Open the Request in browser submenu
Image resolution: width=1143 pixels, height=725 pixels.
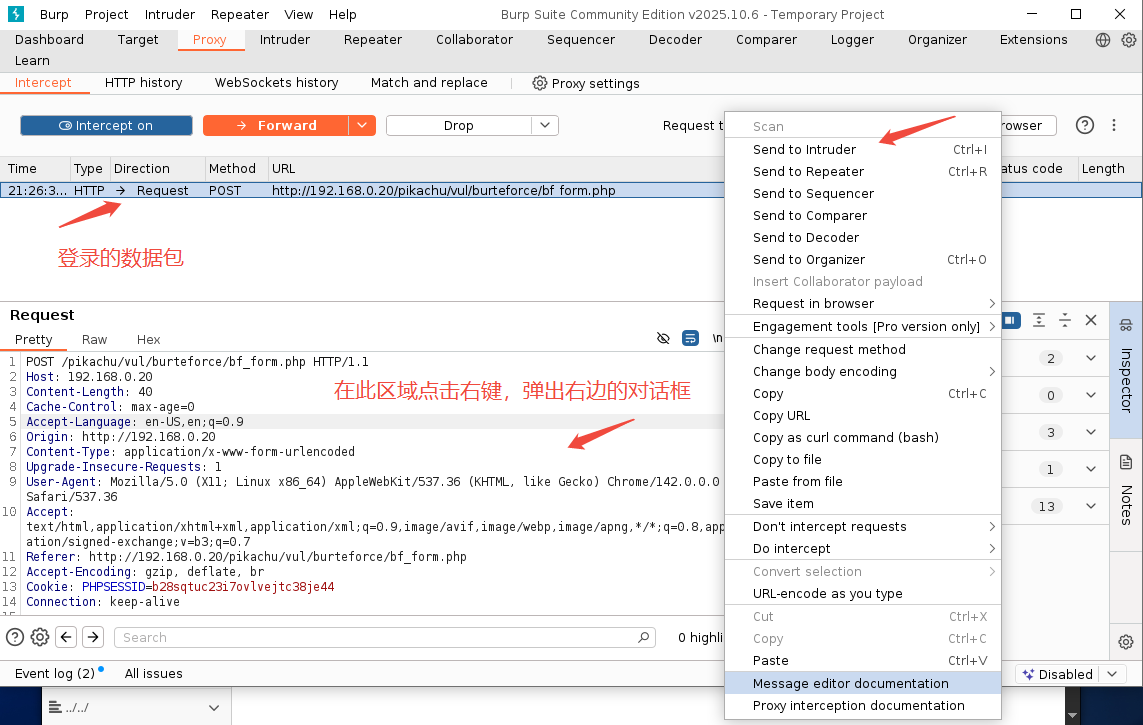pyautogui.click(x=863, y=304)
